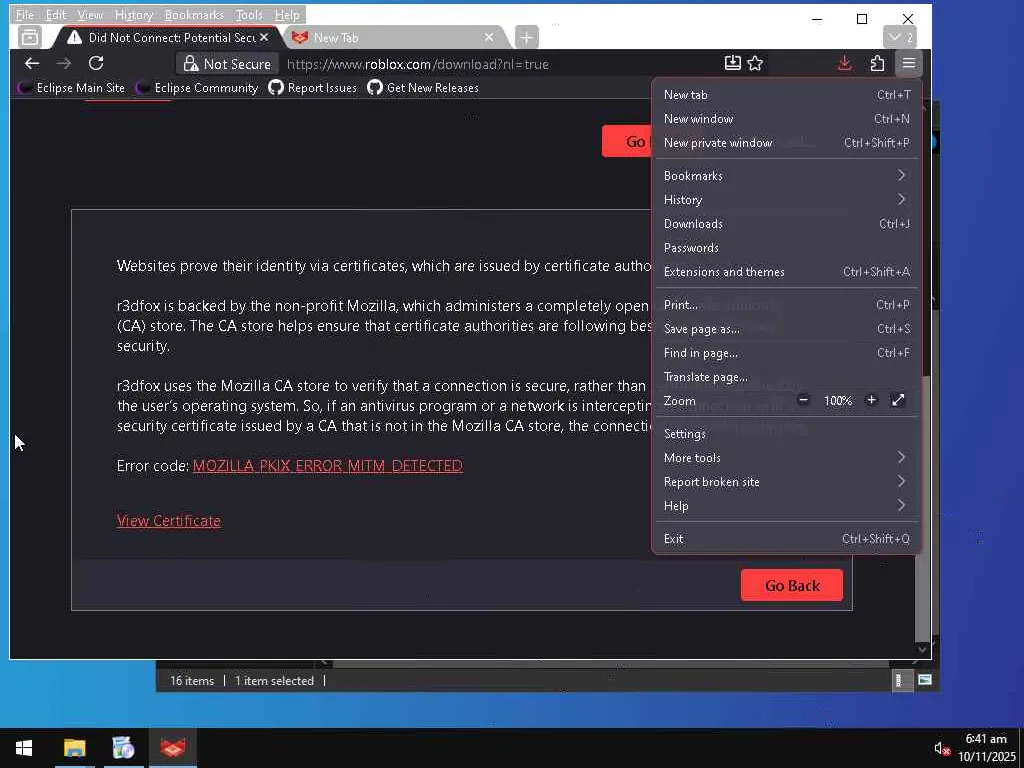Open Windows Start menu
The width and height of the screenshot is (1024, 768).
pos(24,748)
